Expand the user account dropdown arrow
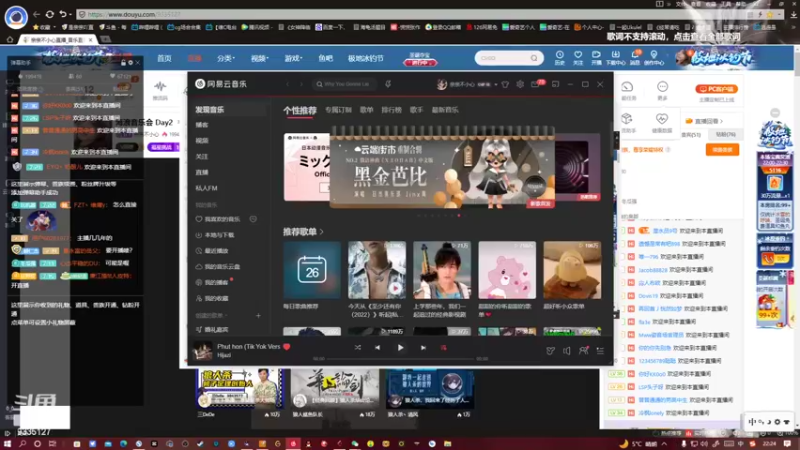 pyautogui.click(x=495, y=85)
